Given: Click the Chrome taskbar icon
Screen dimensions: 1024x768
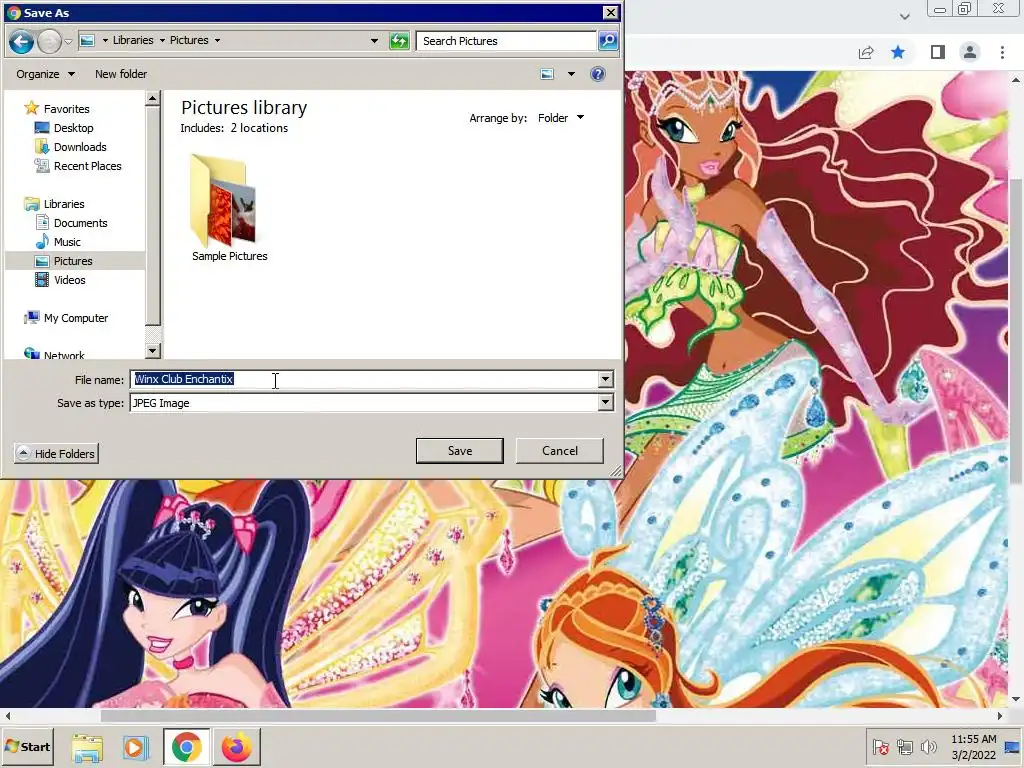Looking at the screenshot, I should [186, 747].
